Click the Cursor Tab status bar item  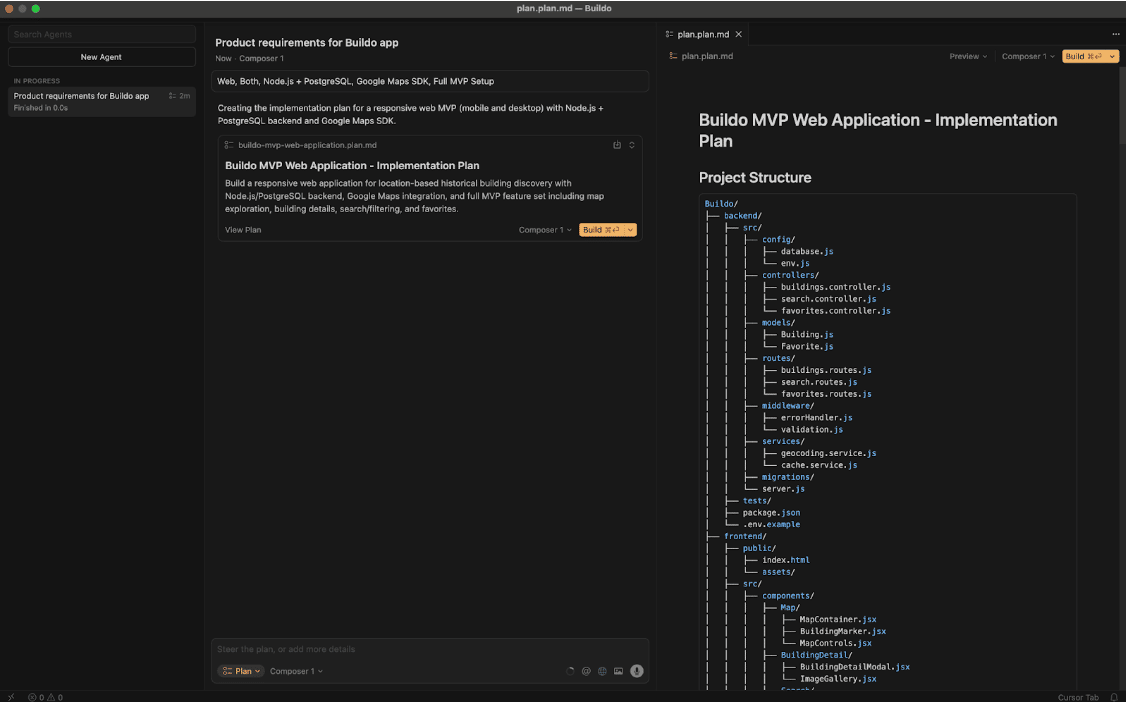1078,697
